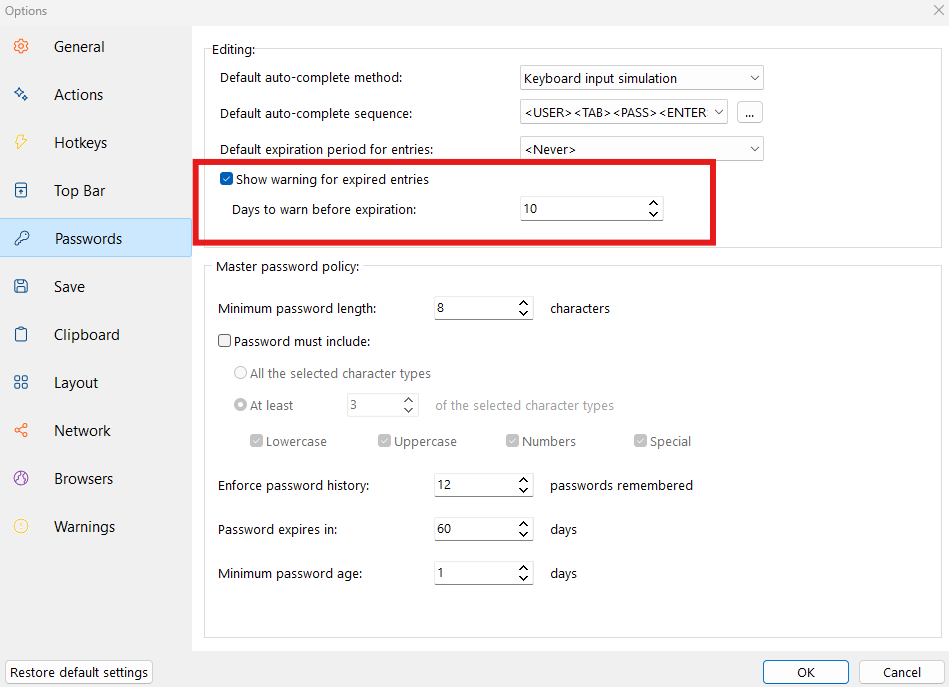Open the General settings section
The image size is (949, 687).
point(96,47)
